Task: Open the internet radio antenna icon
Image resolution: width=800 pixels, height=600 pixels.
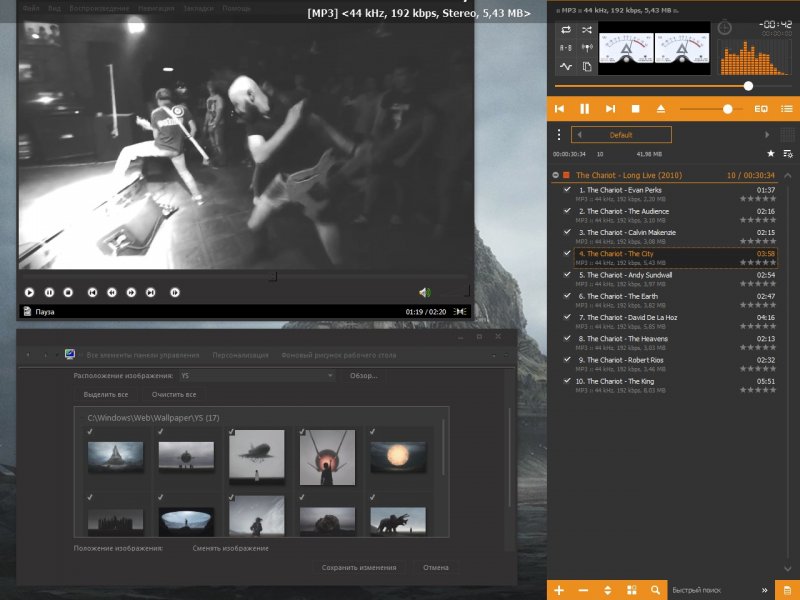Action: click(587, 48)
